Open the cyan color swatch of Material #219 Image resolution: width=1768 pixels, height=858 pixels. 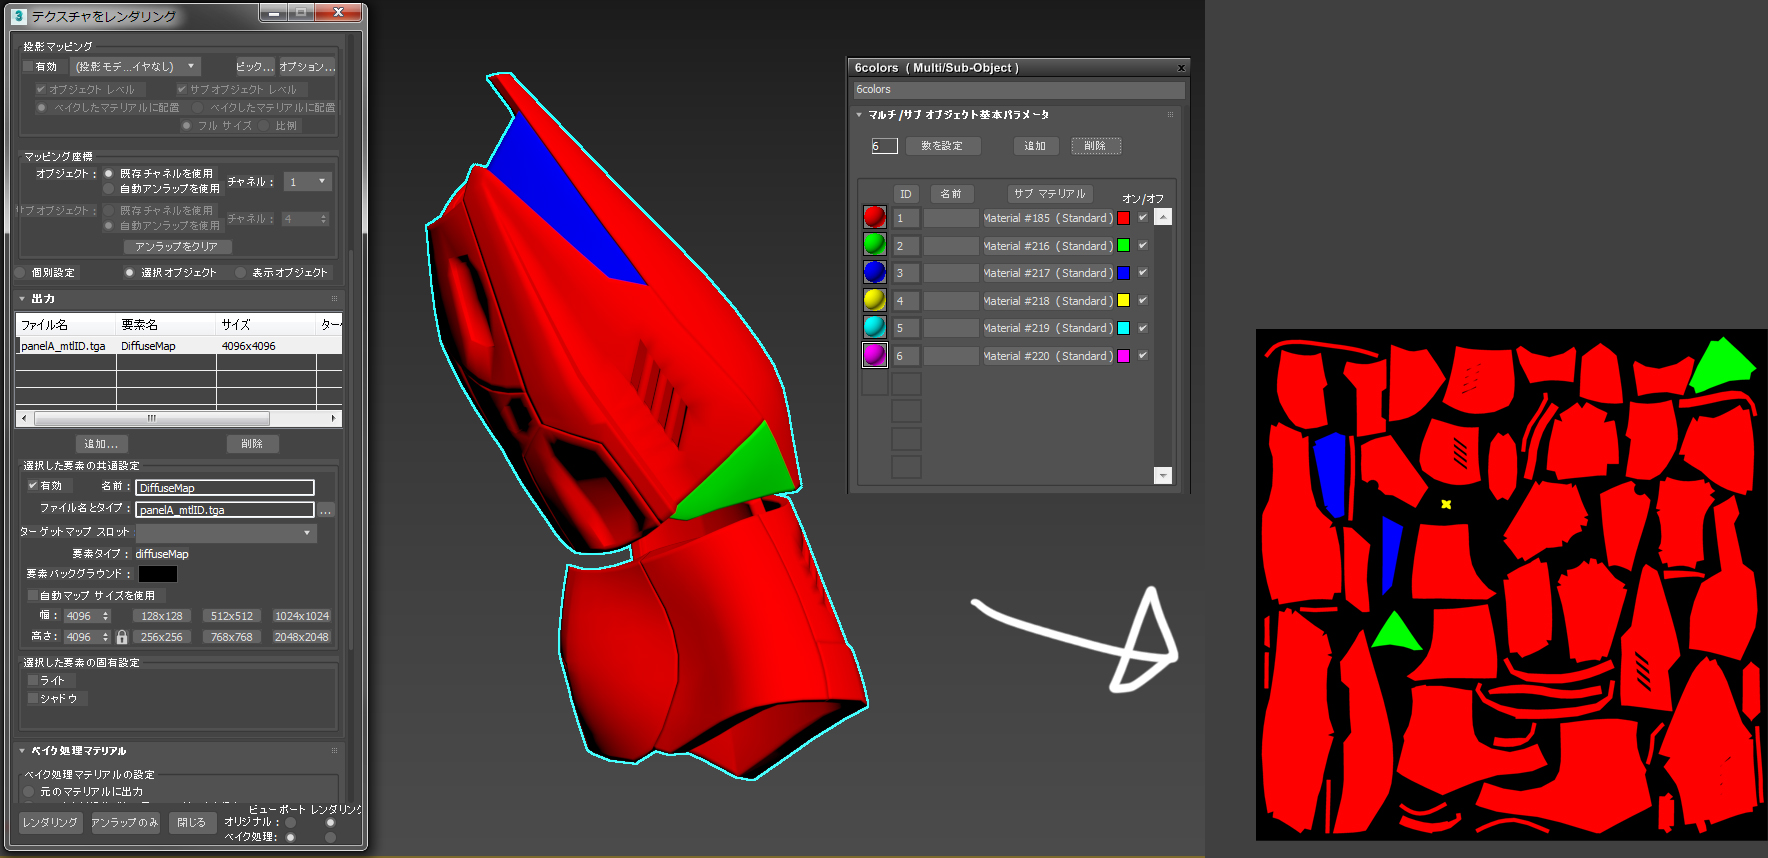coord(1123,328)
